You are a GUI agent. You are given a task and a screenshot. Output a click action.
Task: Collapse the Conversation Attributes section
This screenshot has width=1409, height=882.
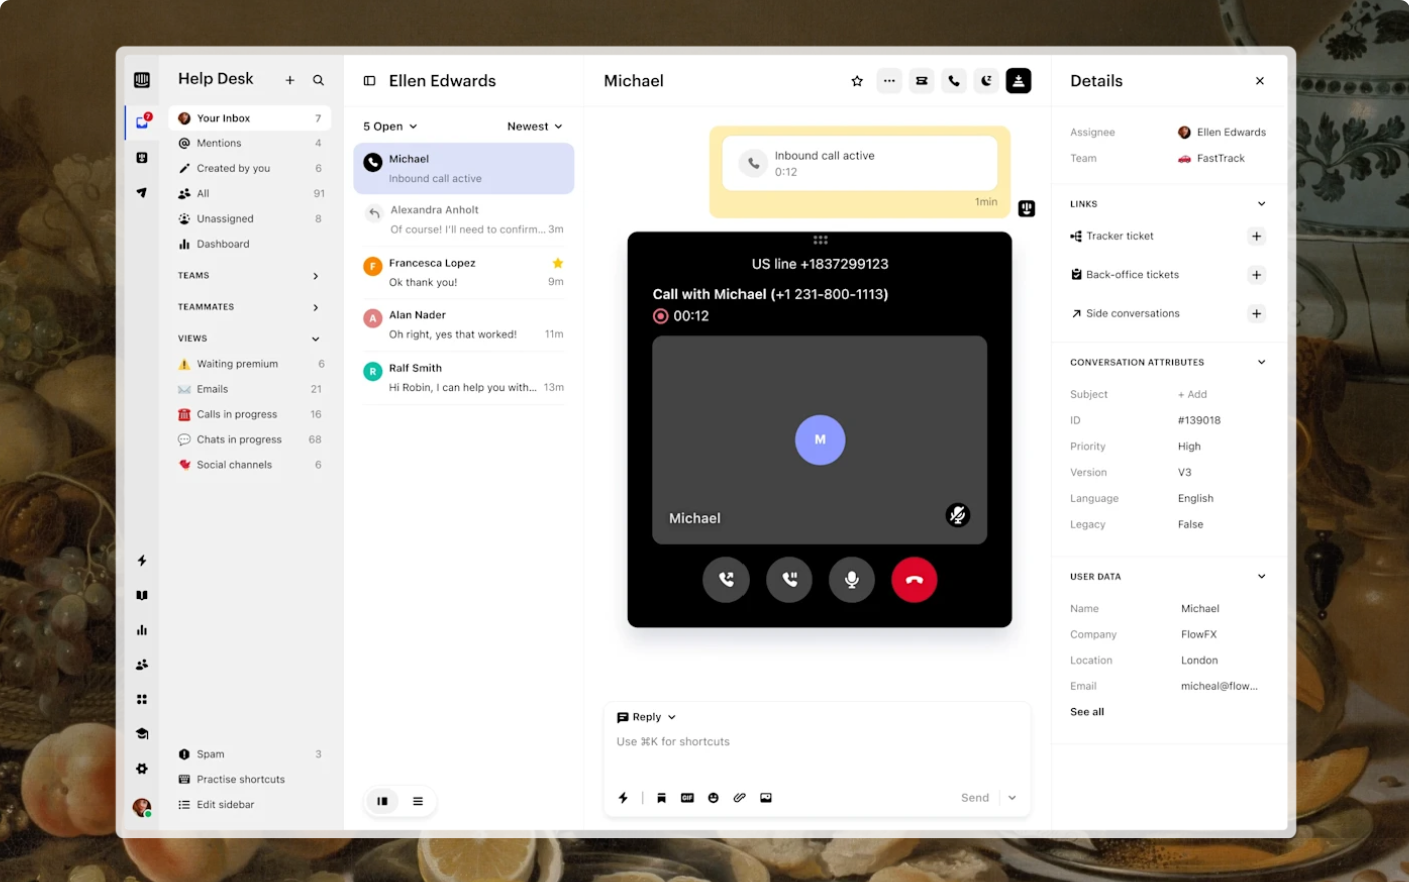(x=1261, y=362)
